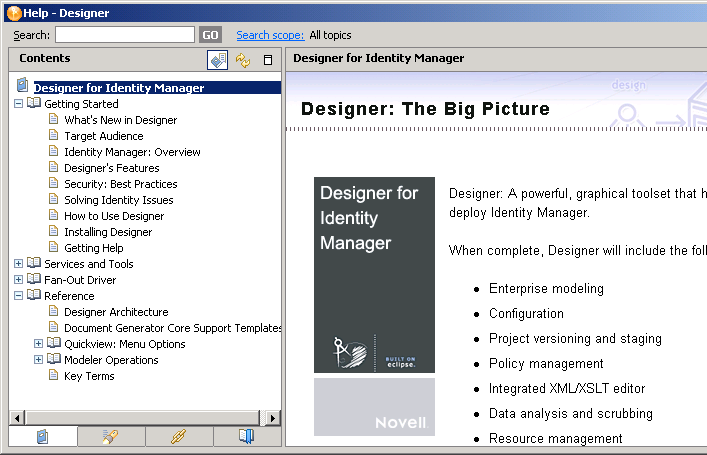Select Quickview: Menu Options label
The width and height of the screenshot is (707, 455).
[125, 344]
